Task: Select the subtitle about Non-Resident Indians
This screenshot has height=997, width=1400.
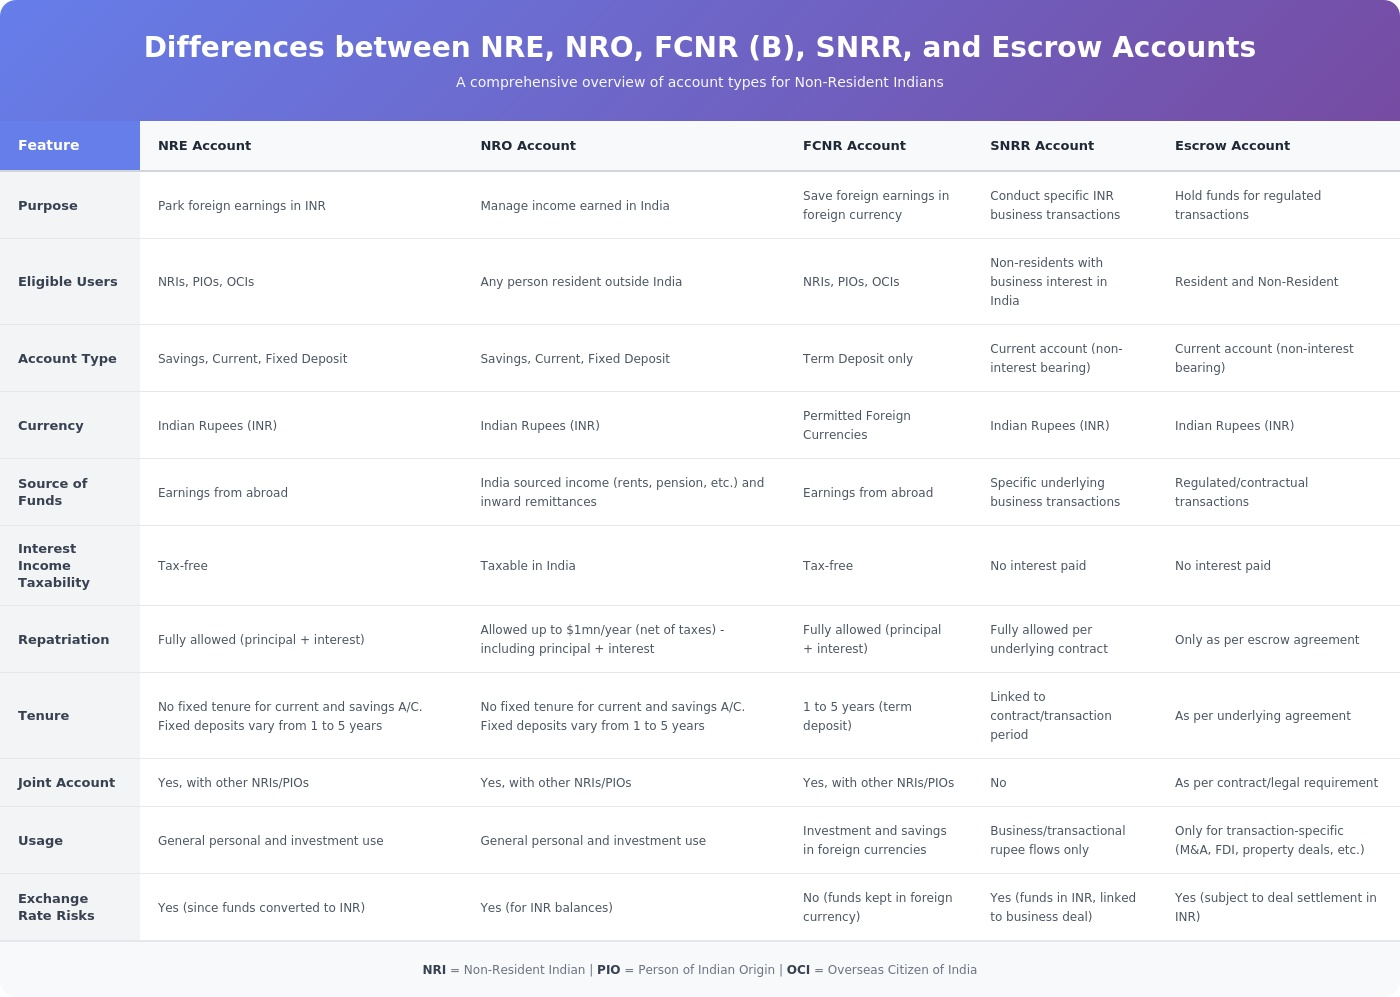Action: [x=700, y=82]
